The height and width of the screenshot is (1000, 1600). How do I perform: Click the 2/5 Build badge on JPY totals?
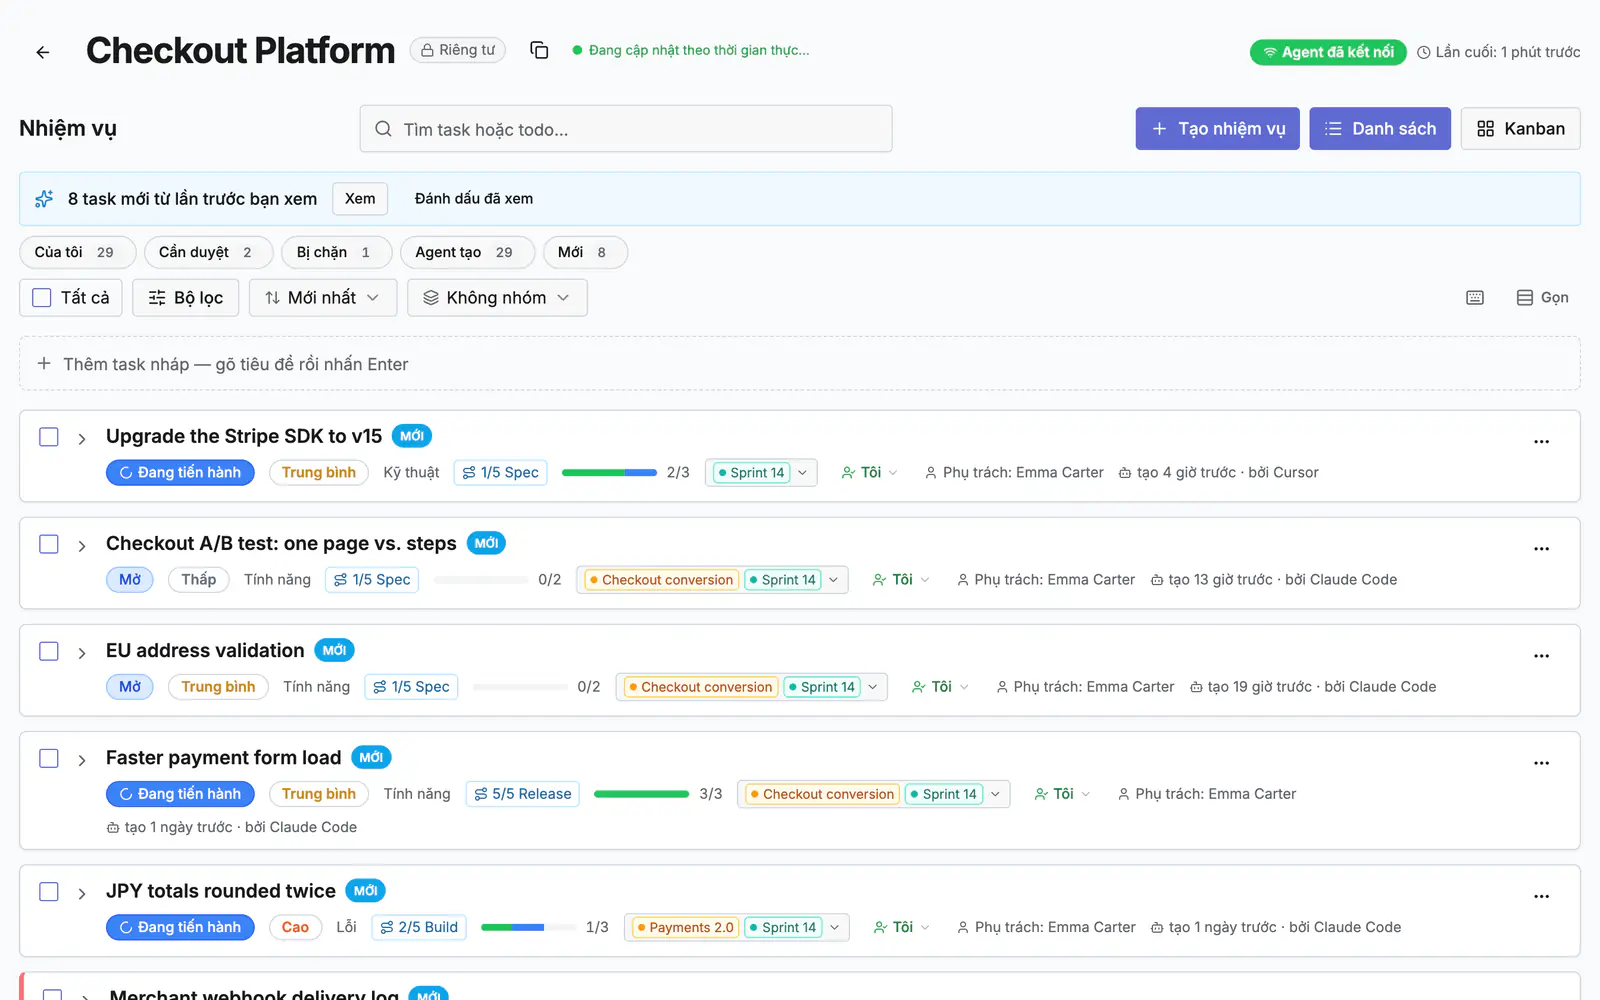418,927
